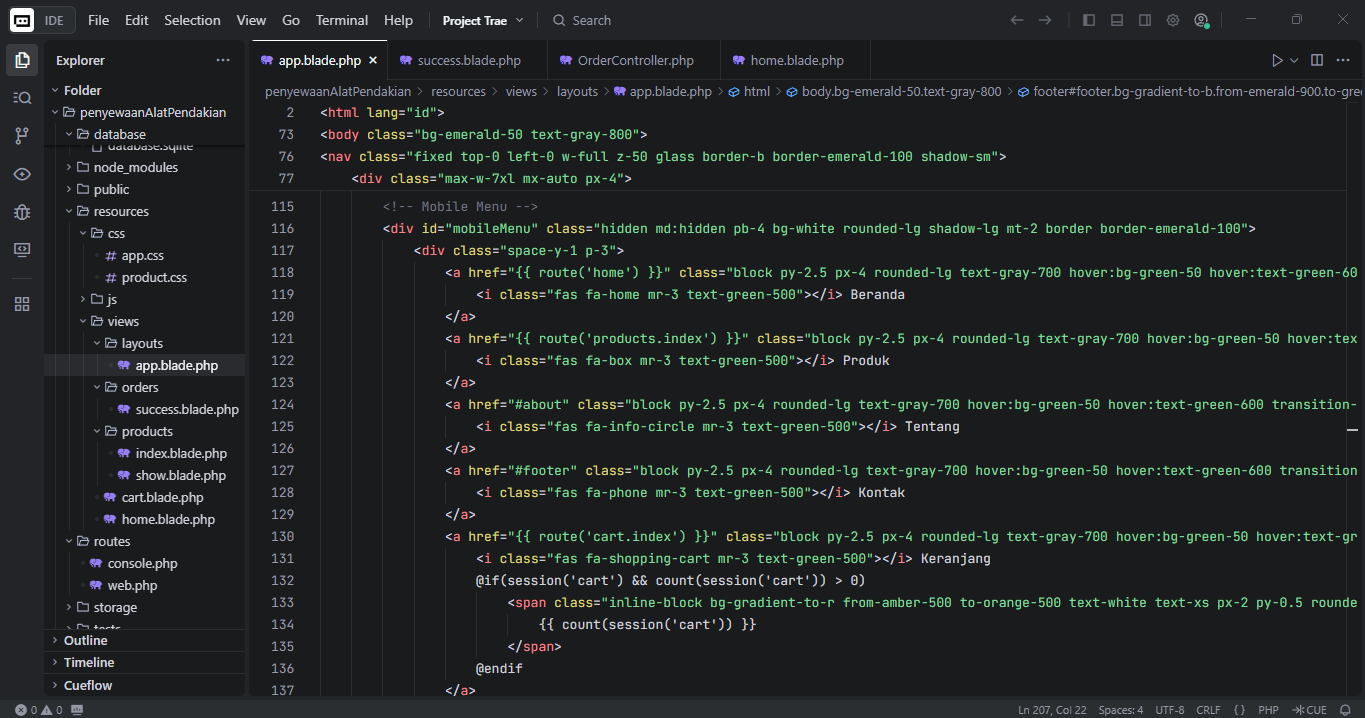Expand the Outline section

point(84,640)
